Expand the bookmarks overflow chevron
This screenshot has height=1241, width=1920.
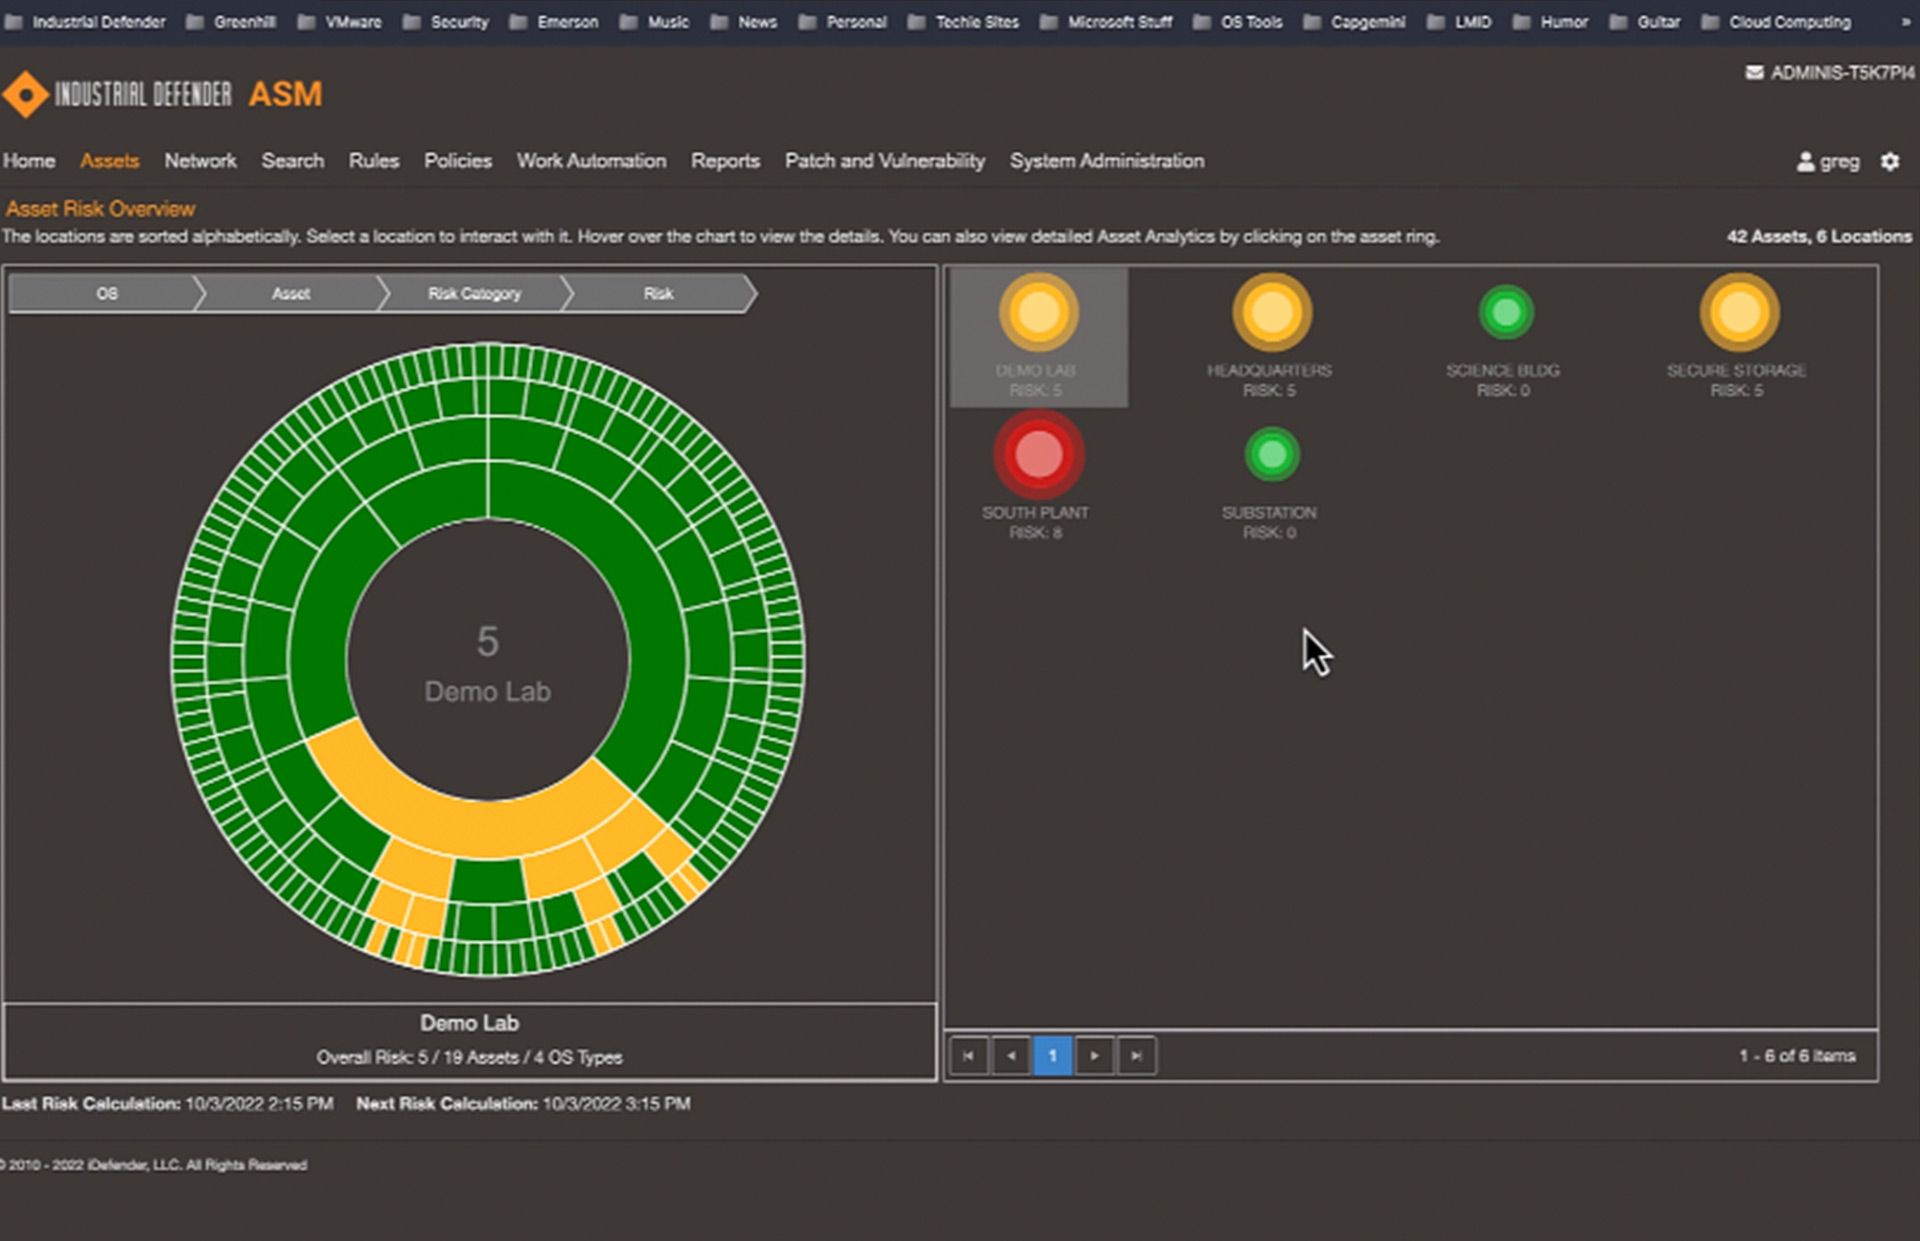click(1905, 22)
